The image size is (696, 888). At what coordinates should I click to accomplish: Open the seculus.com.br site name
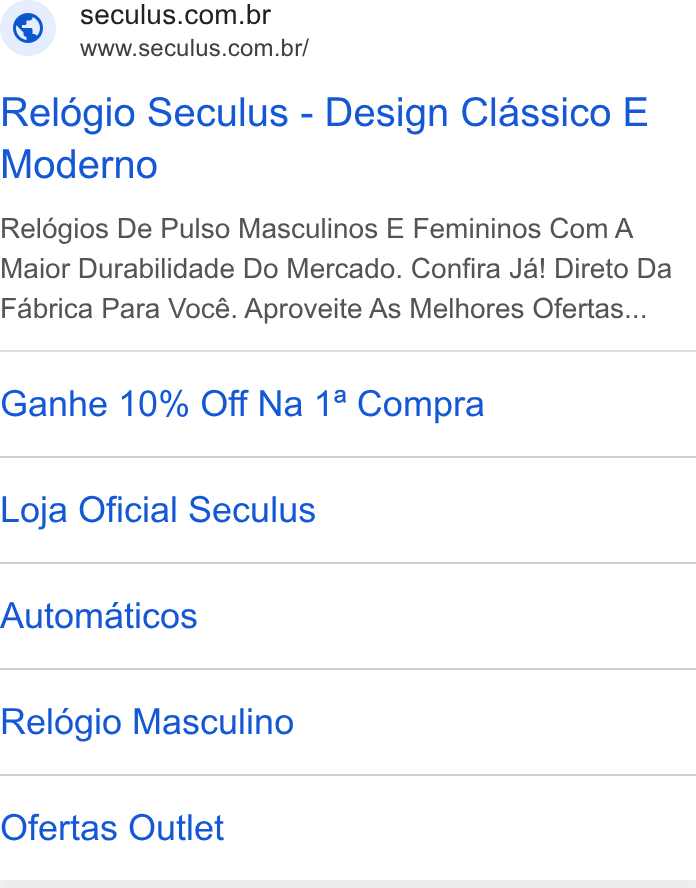(x=175, y=15)
